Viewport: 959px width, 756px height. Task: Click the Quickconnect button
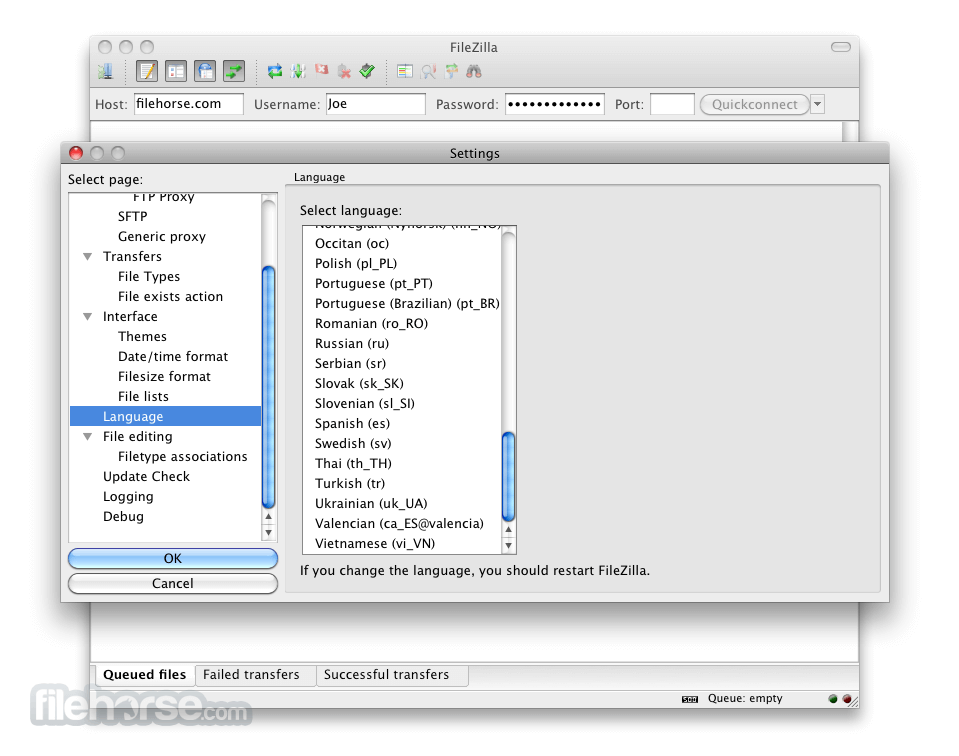tap(755, 104)
